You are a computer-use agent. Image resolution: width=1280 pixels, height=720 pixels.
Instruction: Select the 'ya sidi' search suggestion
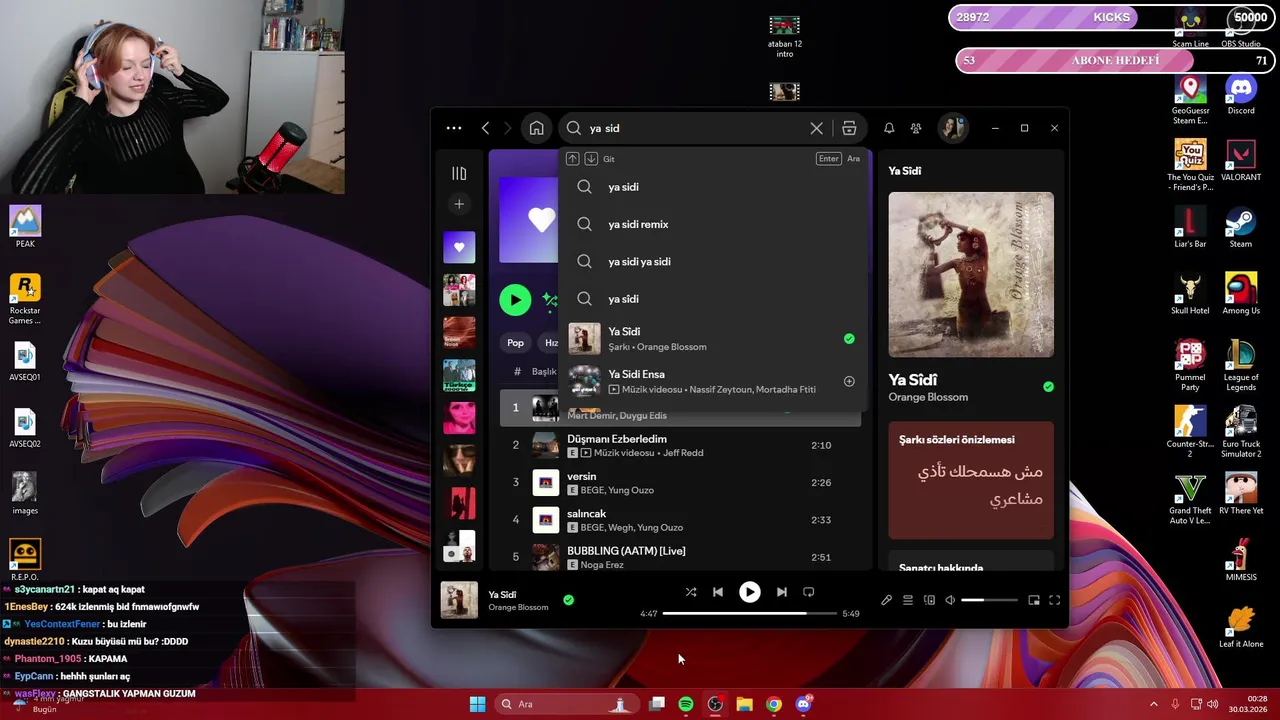point(715,187)
